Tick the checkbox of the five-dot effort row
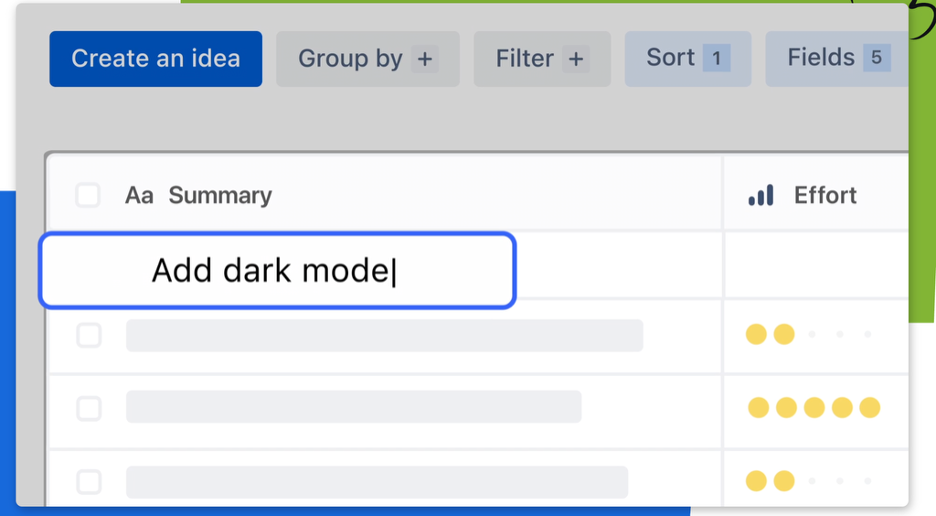This screenshot has width=936, height=516. tap(89, 408)
